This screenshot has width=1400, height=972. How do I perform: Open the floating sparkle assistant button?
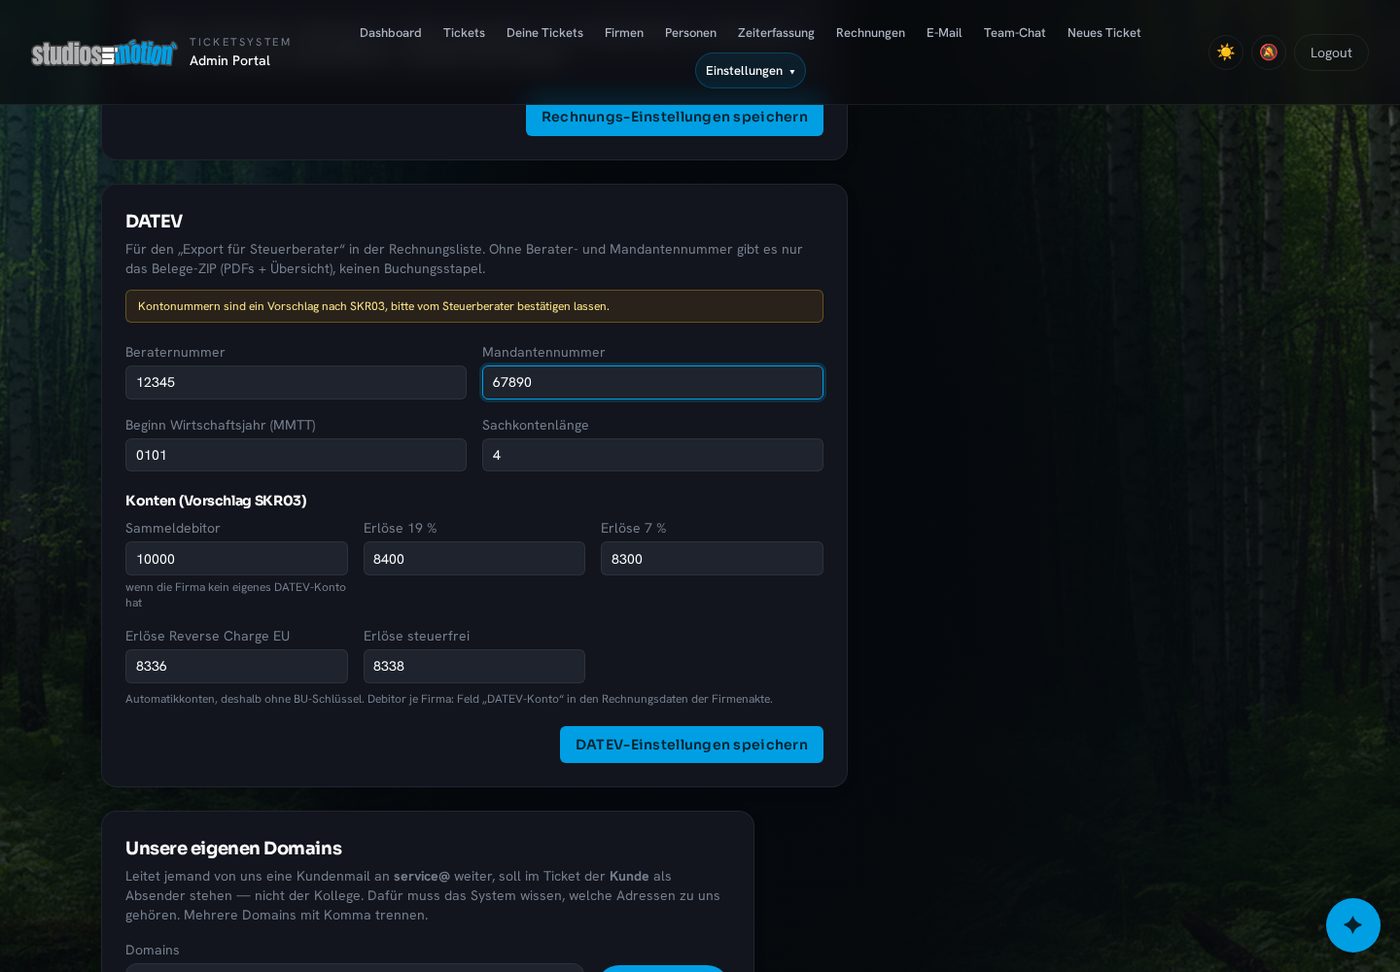click(1353, 925)
